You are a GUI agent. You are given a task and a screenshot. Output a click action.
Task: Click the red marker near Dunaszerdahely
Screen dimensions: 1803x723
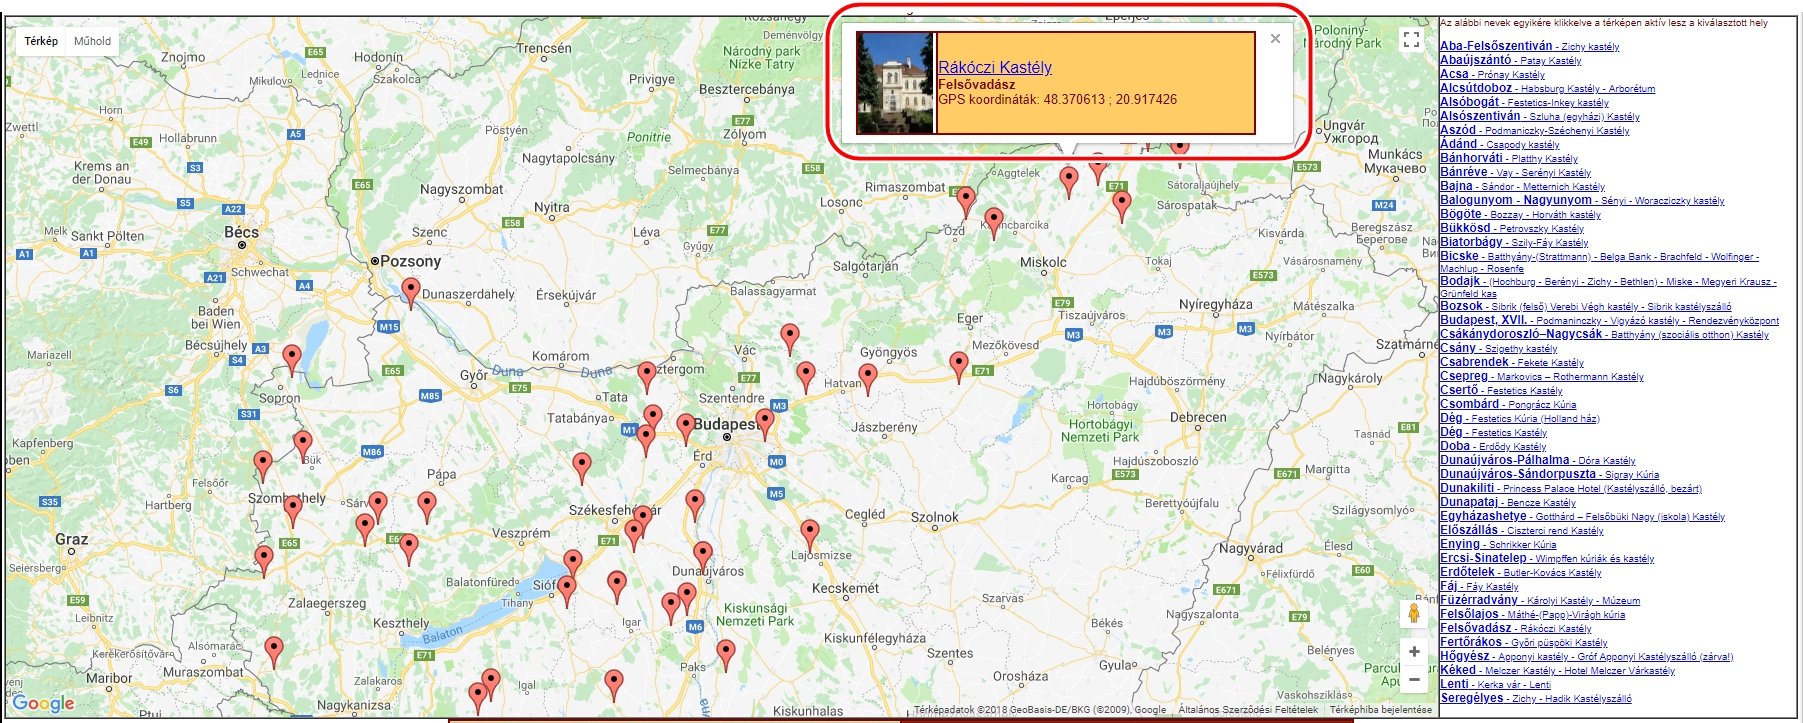[411, 292]
